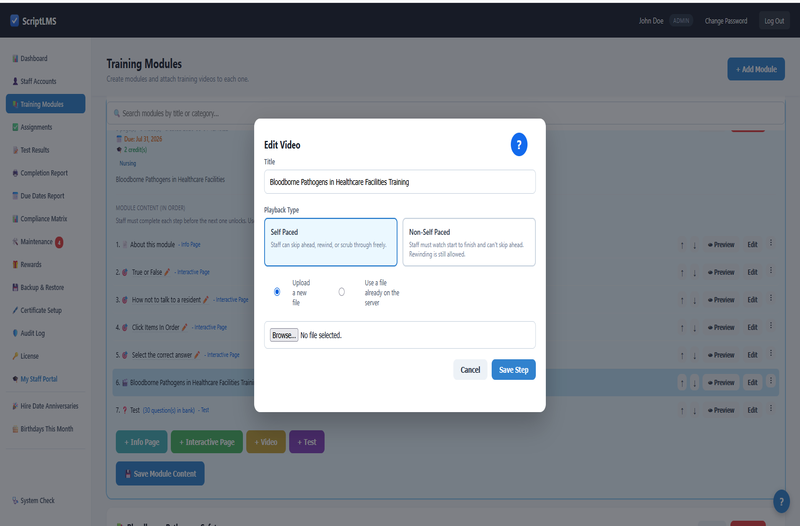This screenshot has height=526, width=800.
Task: Preview the 'About this module' step
Action: pos(721,245)
